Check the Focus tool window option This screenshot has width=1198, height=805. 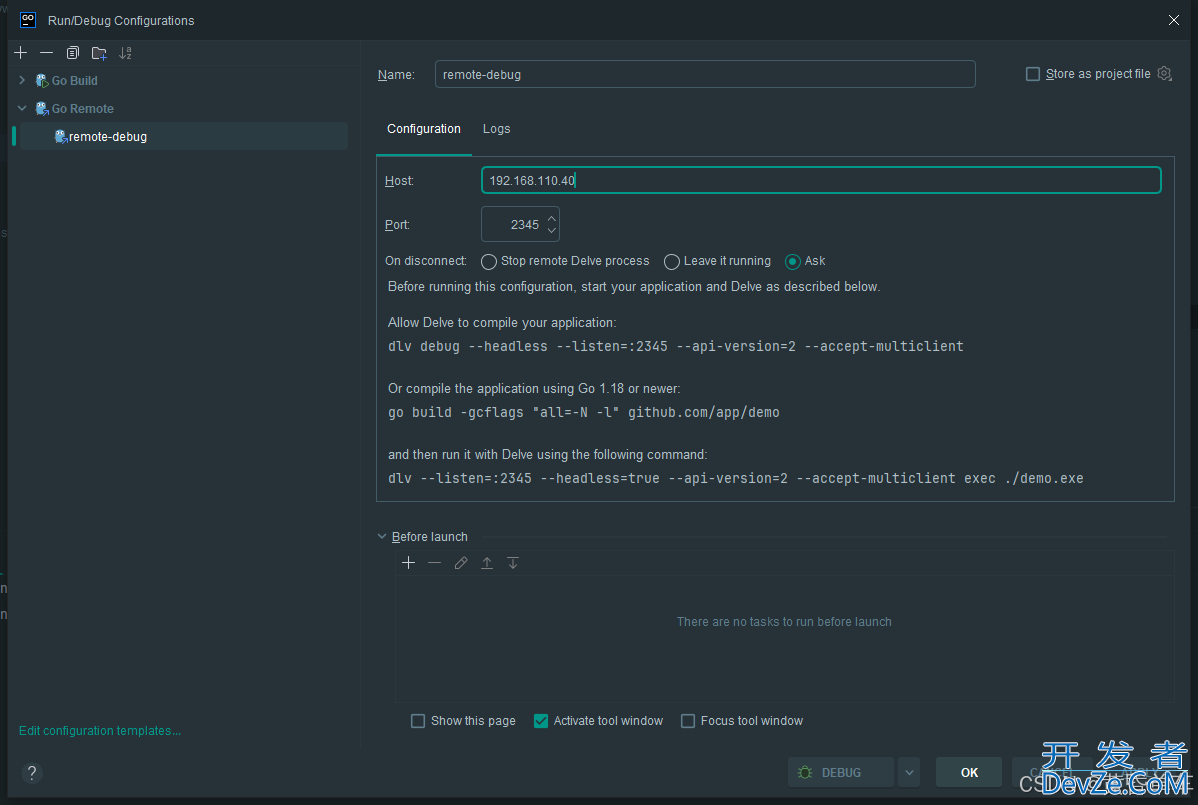[x=688, y=721]
